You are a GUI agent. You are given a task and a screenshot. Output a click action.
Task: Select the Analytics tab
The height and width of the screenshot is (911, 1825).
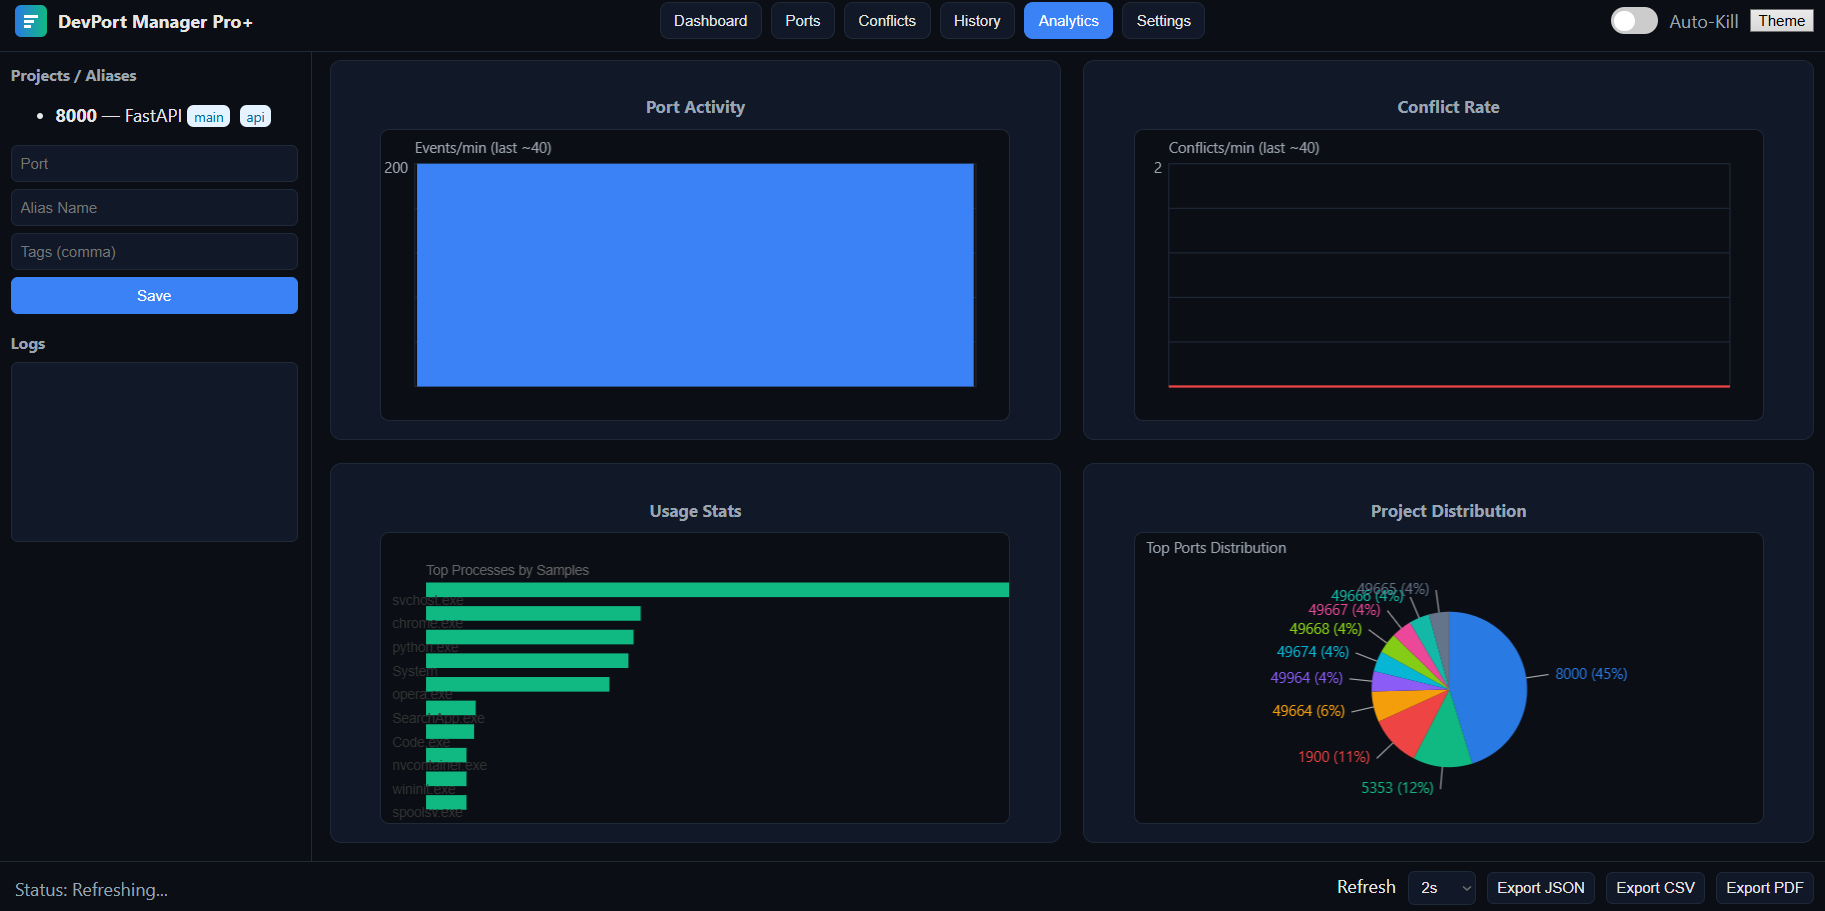pos(1068,21)
